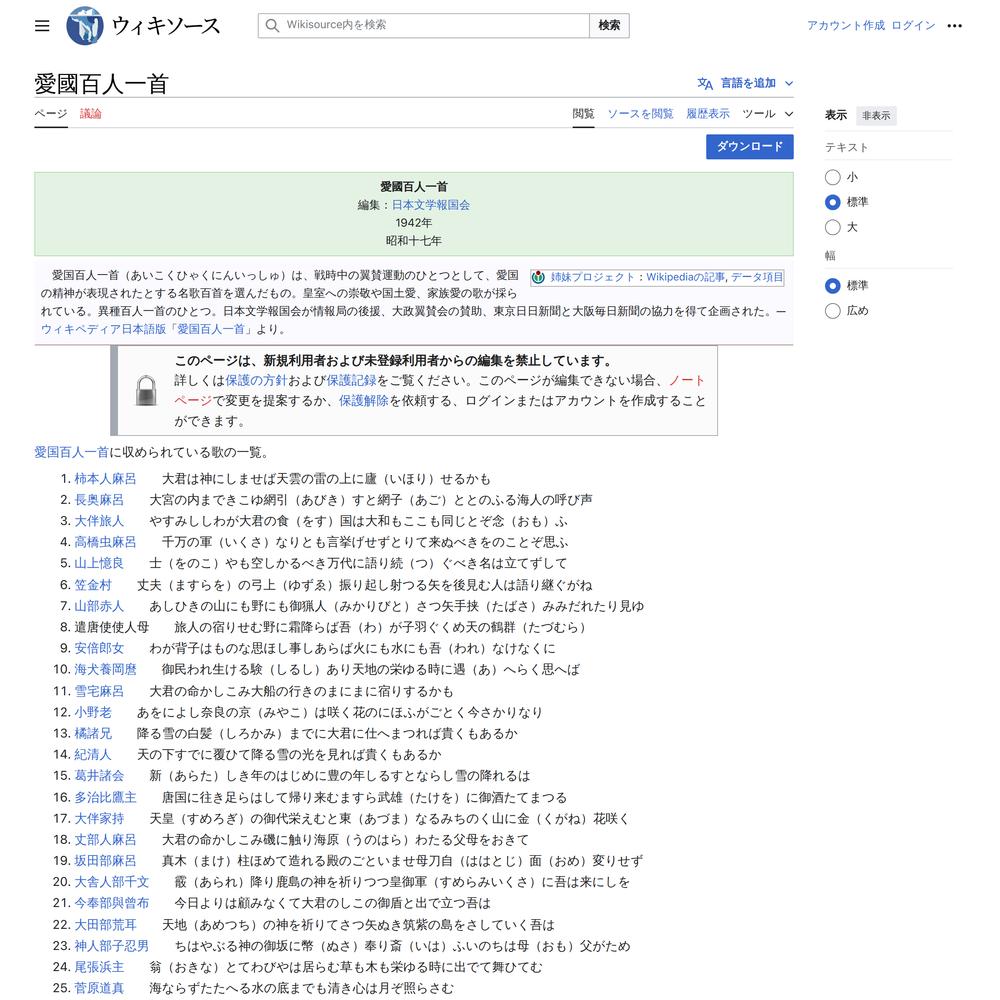This screenshot has width=1000, height=1000.
Task: Open poet link 笠金村
Action: tap(92, 585)
